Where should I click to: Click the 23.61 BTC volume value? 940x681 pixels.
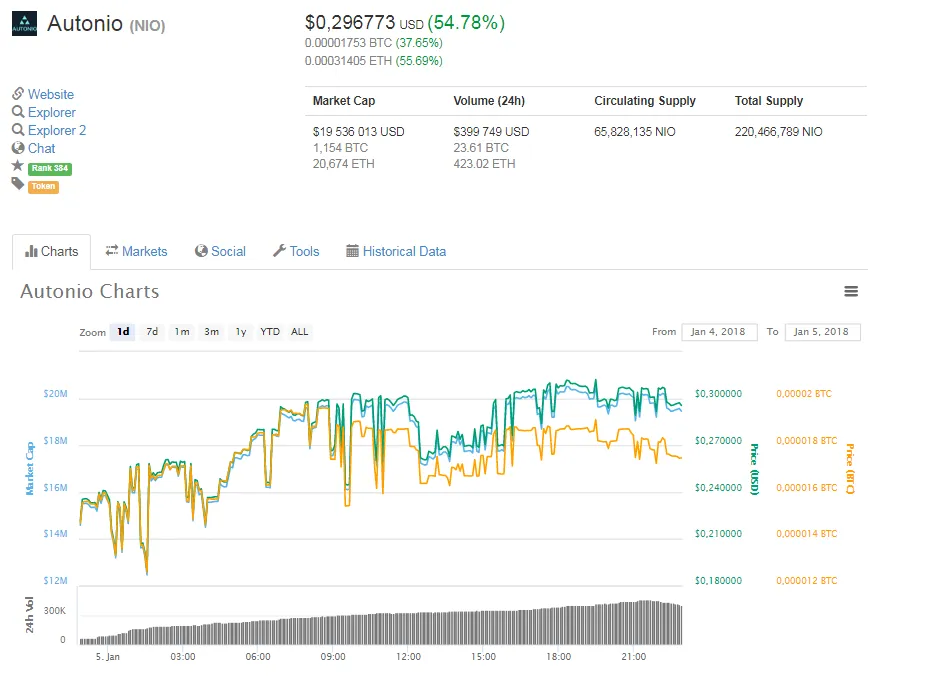[481, 147]
